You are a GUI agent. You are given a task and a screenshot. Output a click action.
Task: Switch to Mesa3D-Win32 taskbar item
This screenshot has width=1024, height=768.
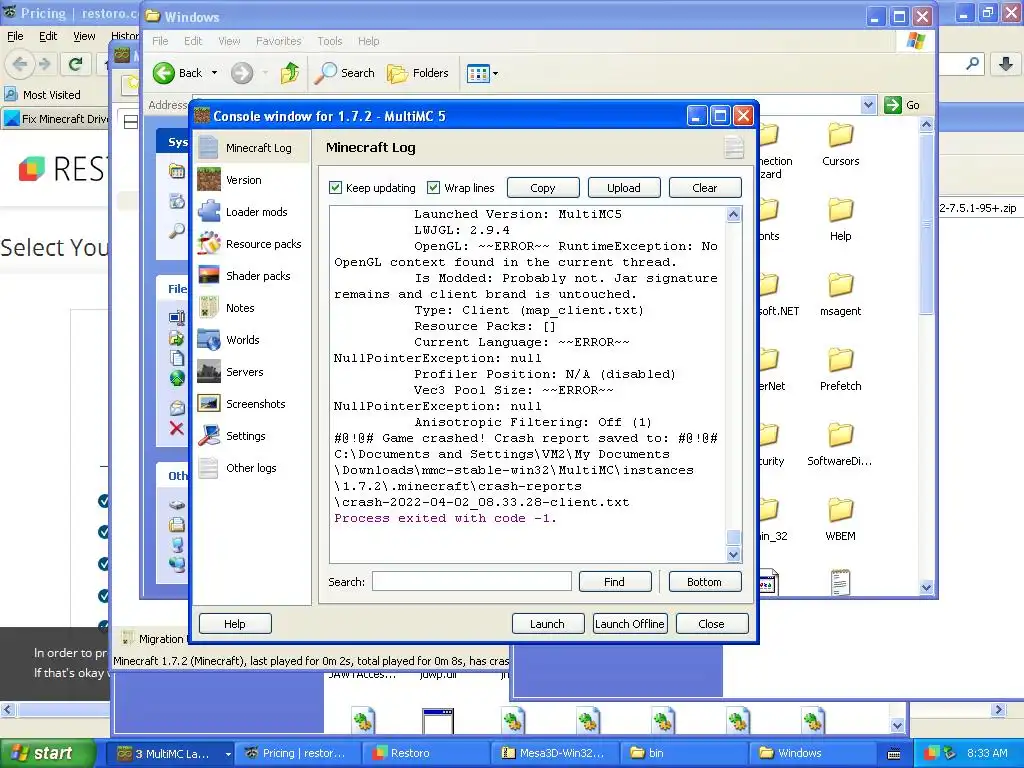[x=555, y=754]
